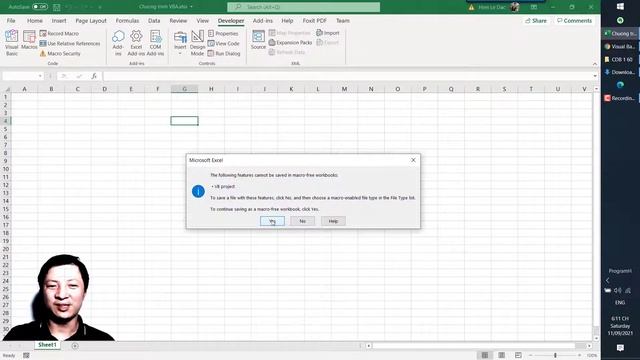Click the Select All corner button
This screenshot has width=640, height=360.
[x=6, y=89]
